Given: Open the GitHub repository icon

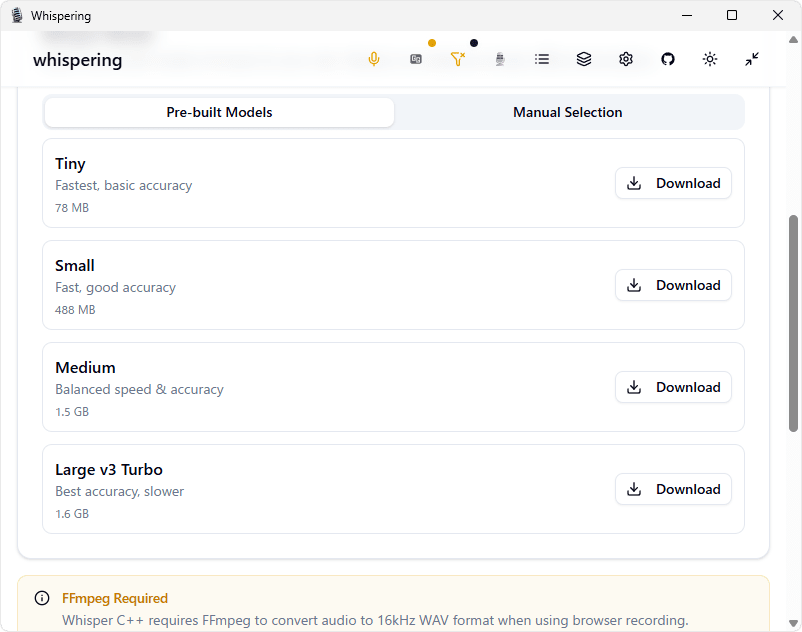Looking at the screenshot, I should pyautogui.click(x=668, y=59).
